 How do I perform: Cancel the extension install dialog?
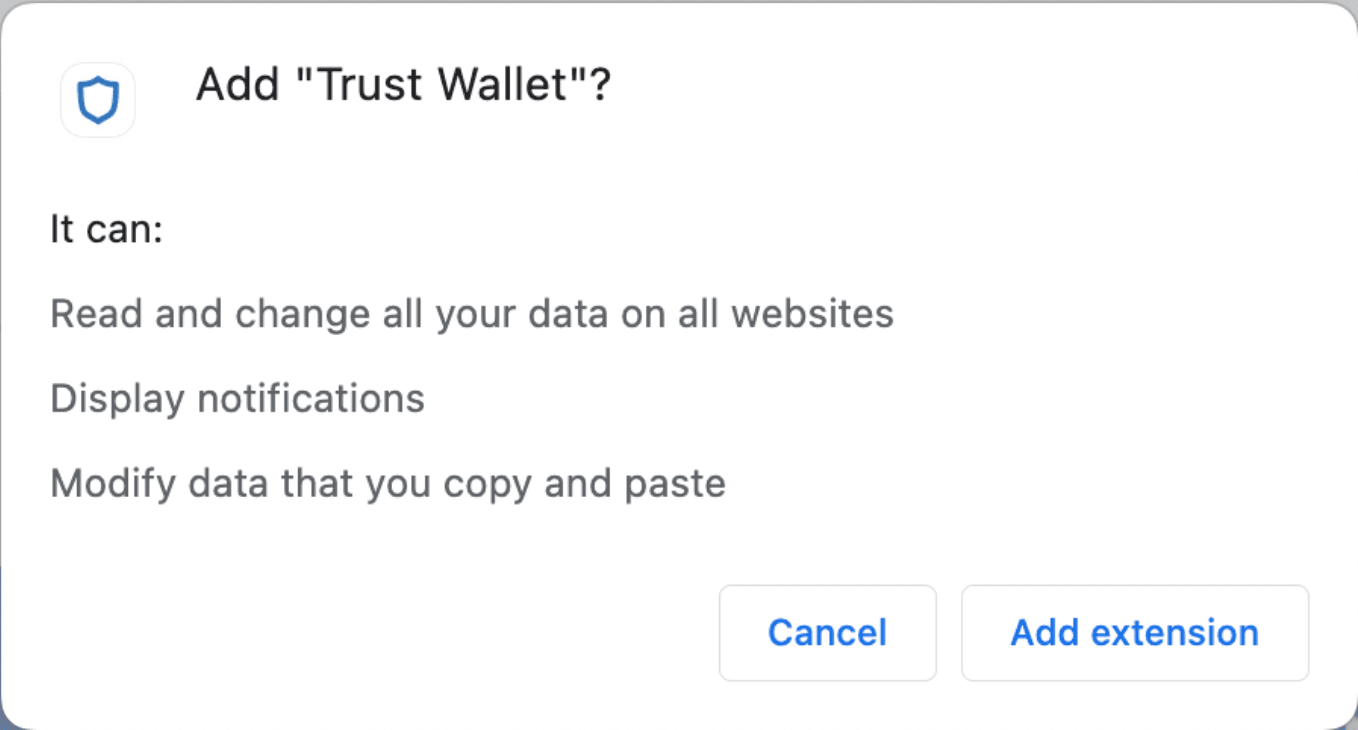point(827,633)
